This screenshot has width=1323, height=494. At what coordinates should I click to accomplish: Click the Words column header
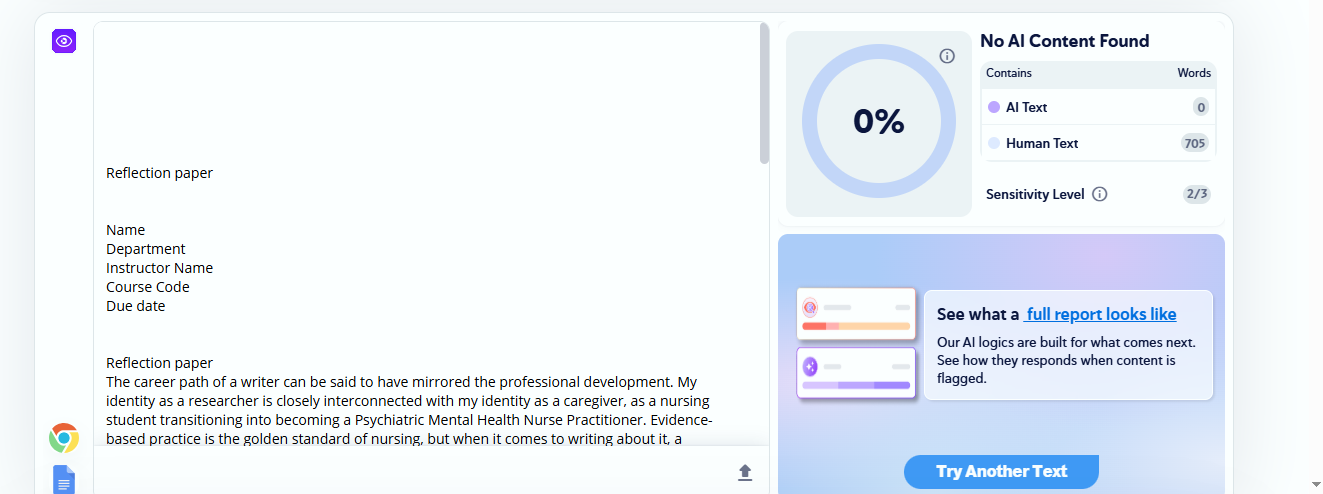(1194, 73)
